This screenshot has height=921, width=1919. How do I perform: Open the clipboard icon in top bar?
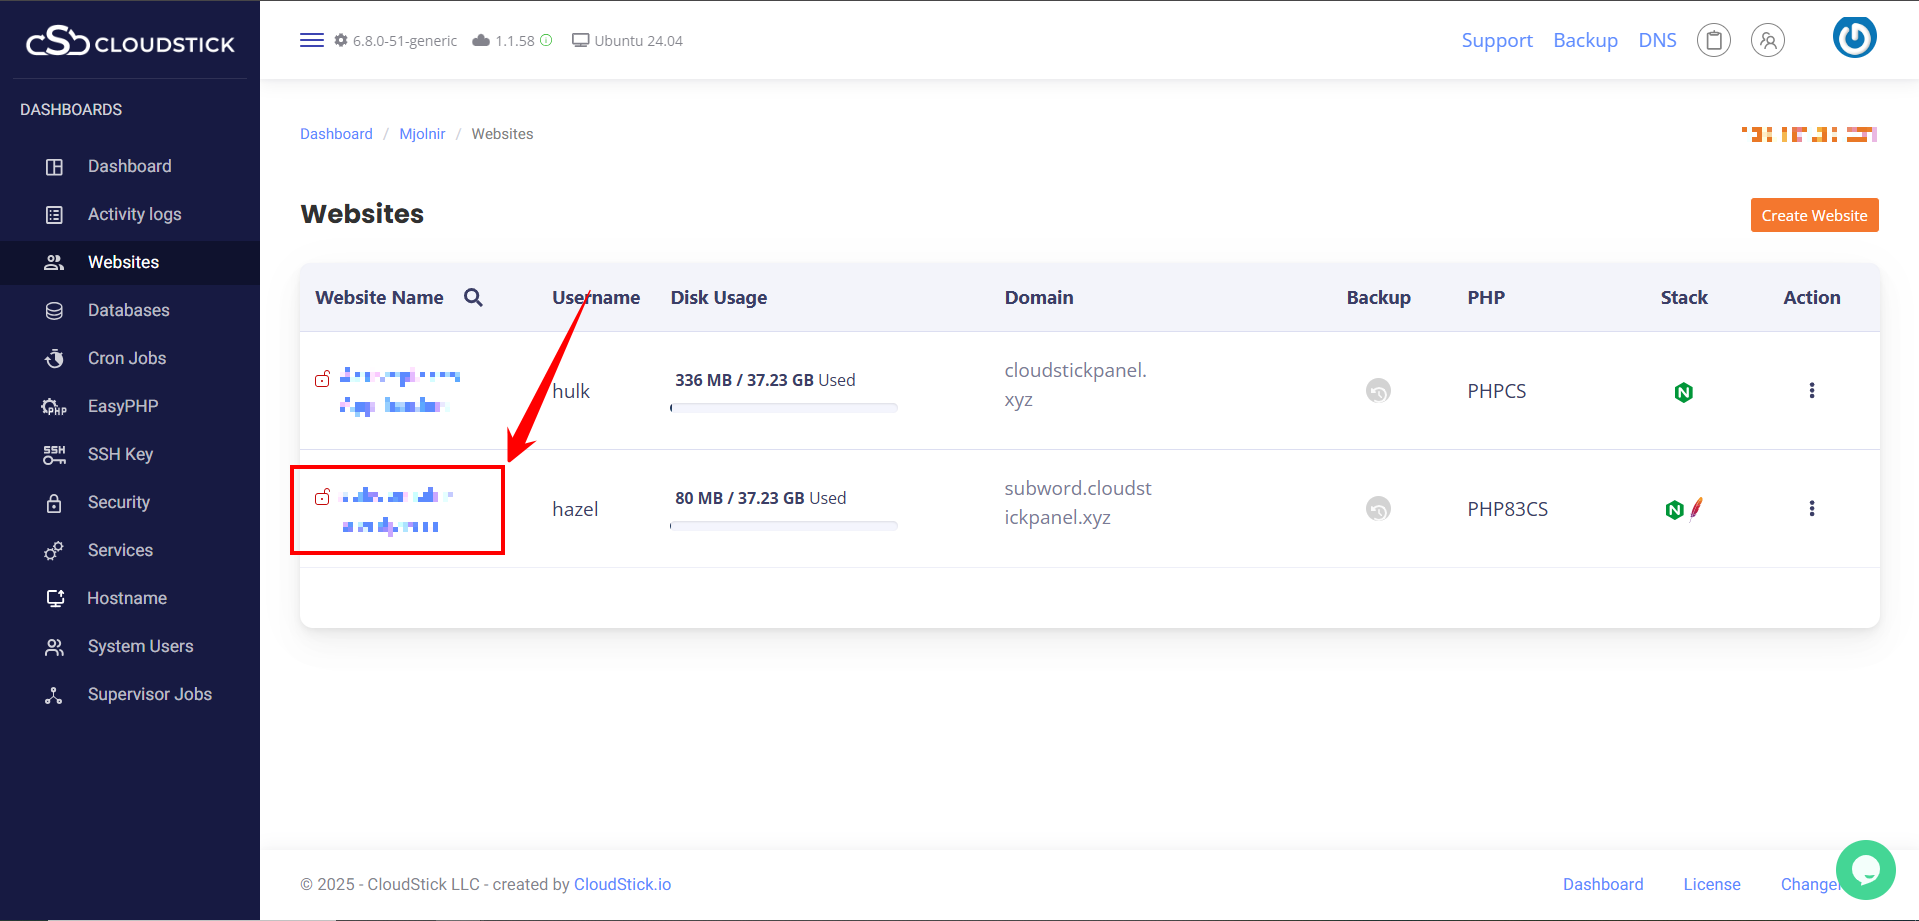1713,40
